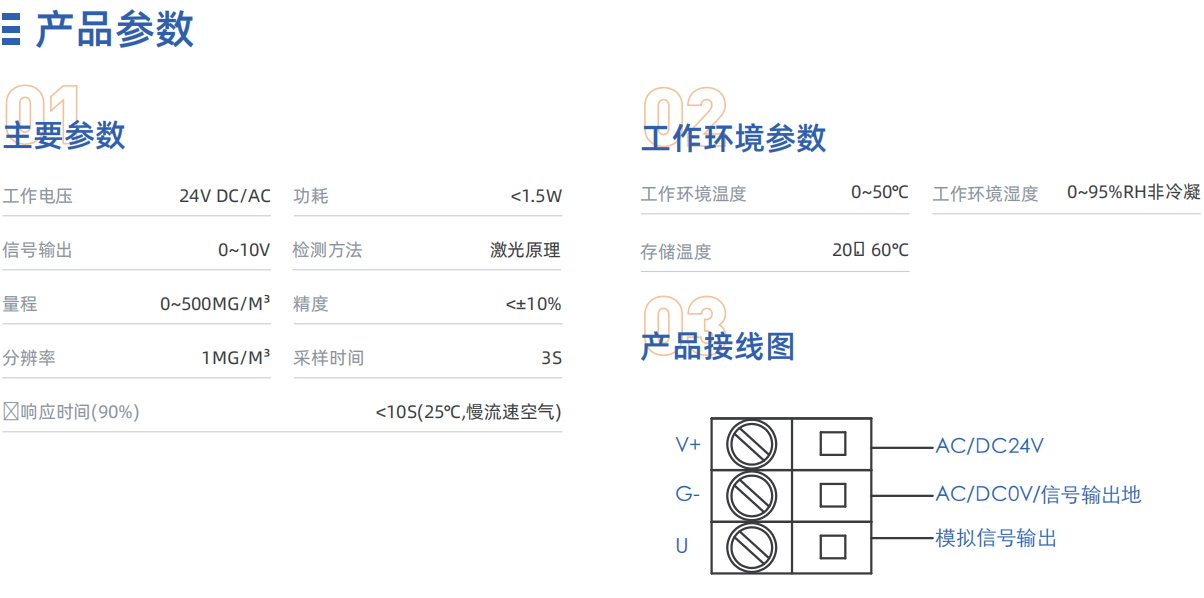Click the square port beside V+ screw
1204x598 pixels.
pyautogui.click(x=833, y=443)
